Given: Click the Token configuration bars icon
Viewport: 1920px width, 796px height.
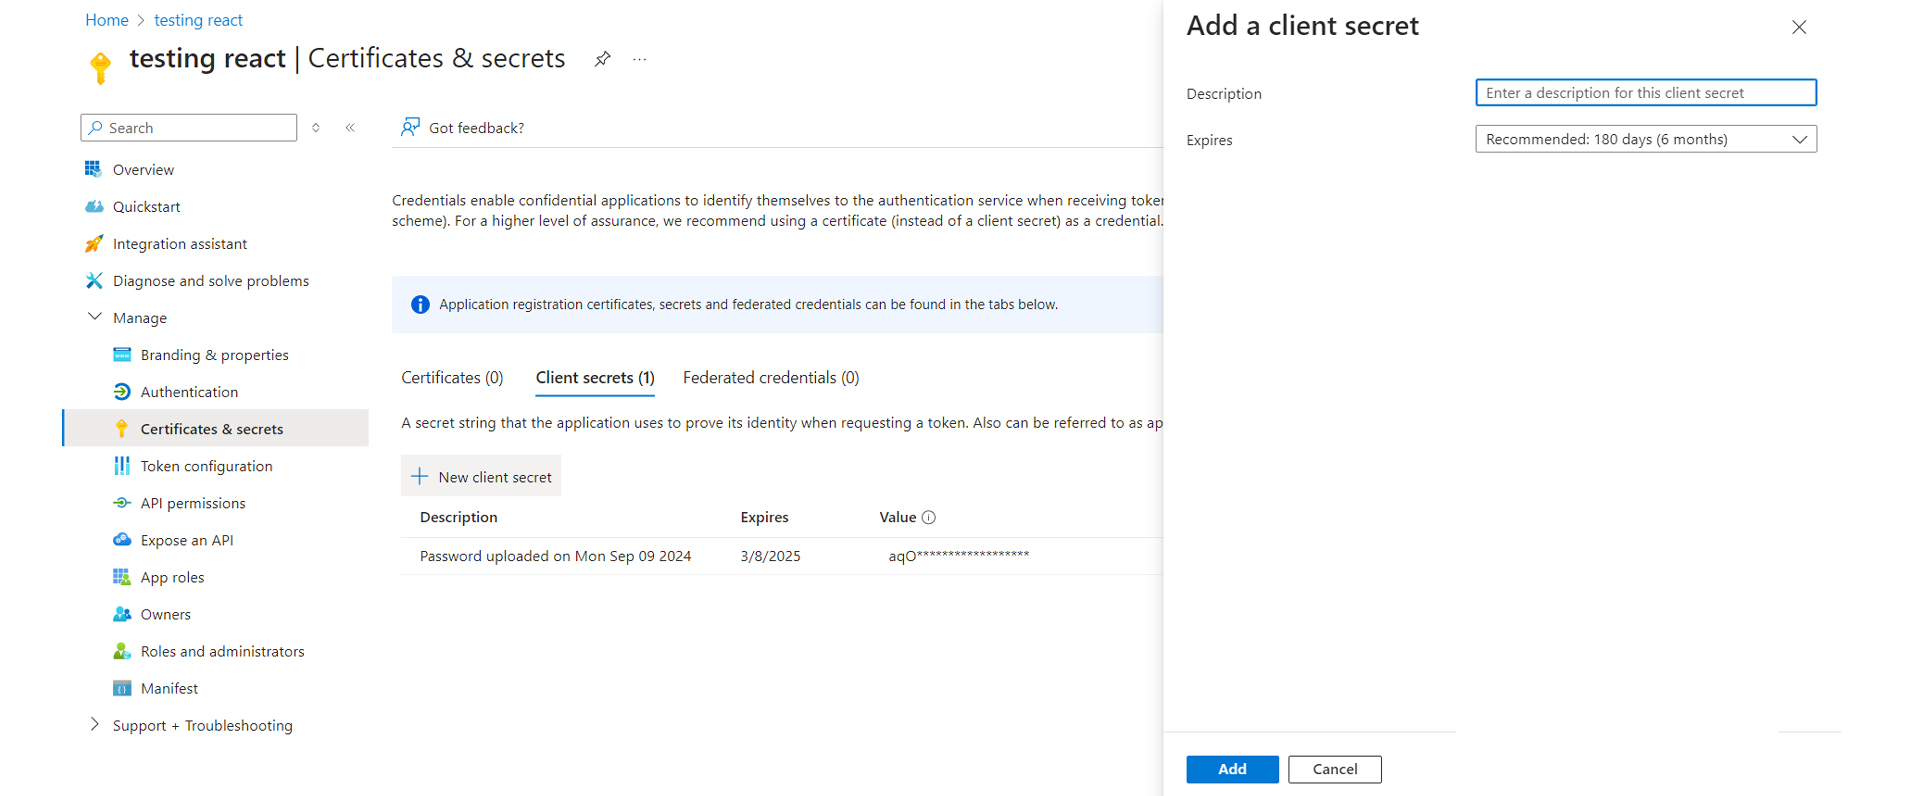Looking at the screenshot, I should click(122, 465).
